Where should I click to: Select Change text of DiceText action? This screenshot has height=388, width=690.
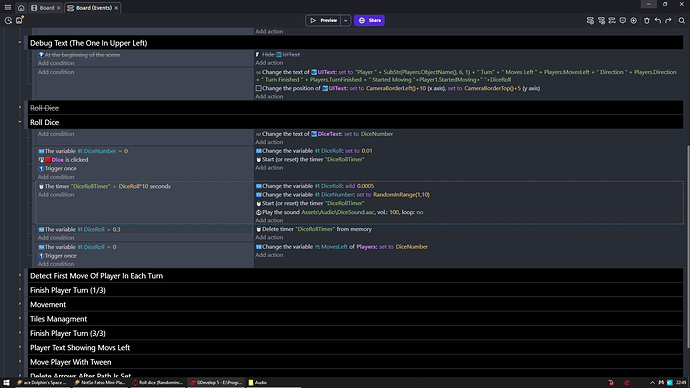324,134
